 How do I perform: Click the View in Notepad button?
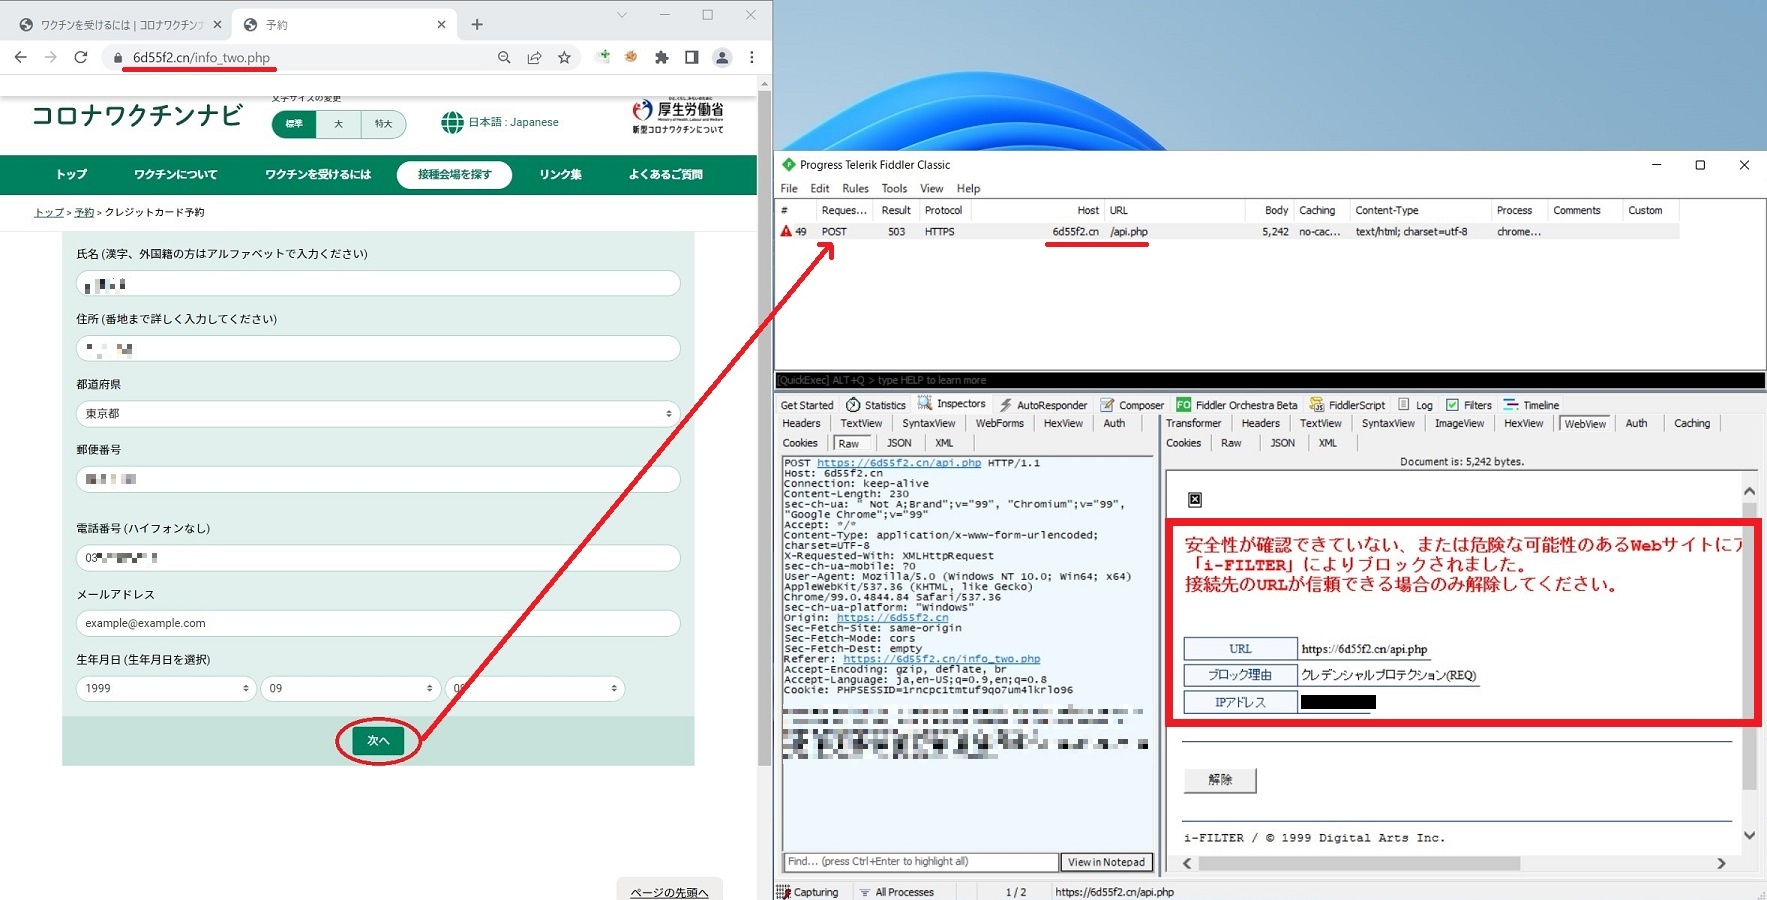pos(1106,862)
